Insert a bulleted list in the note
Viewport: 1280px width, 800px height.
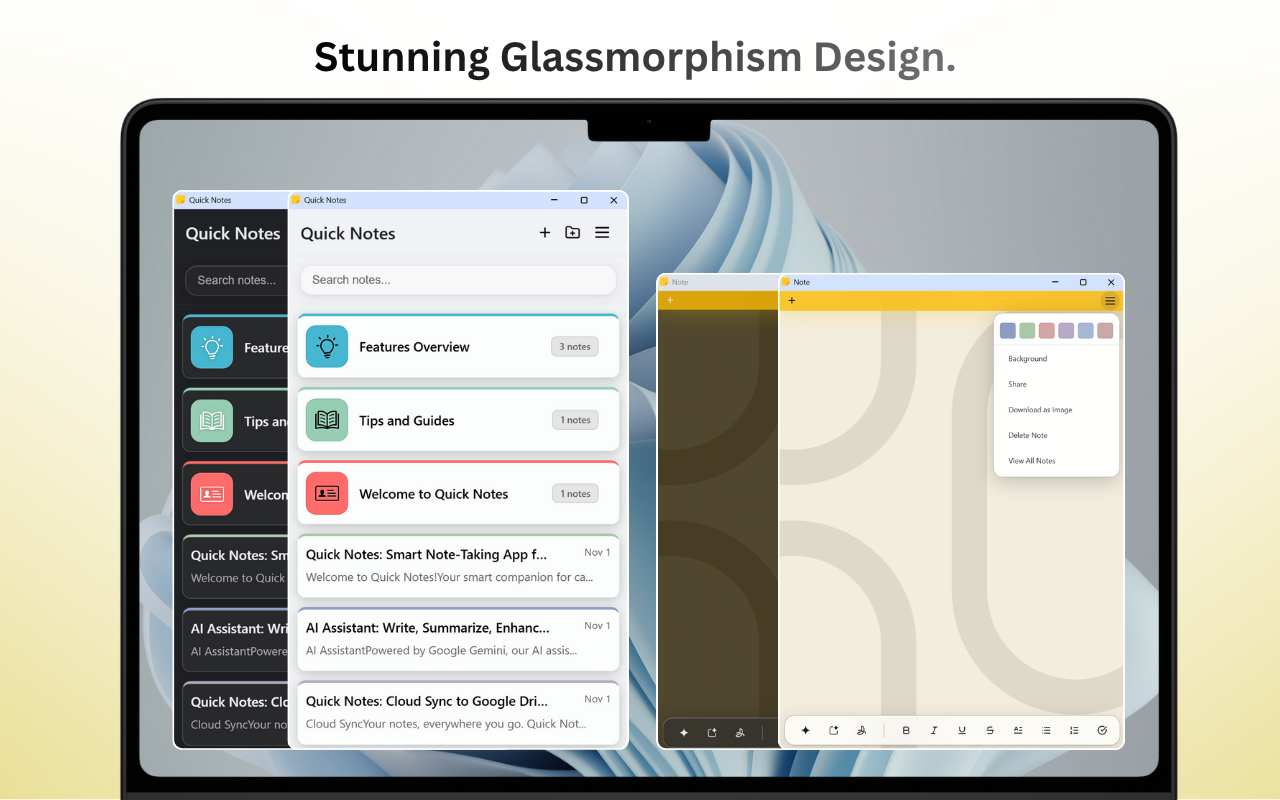coord(1046,731)
